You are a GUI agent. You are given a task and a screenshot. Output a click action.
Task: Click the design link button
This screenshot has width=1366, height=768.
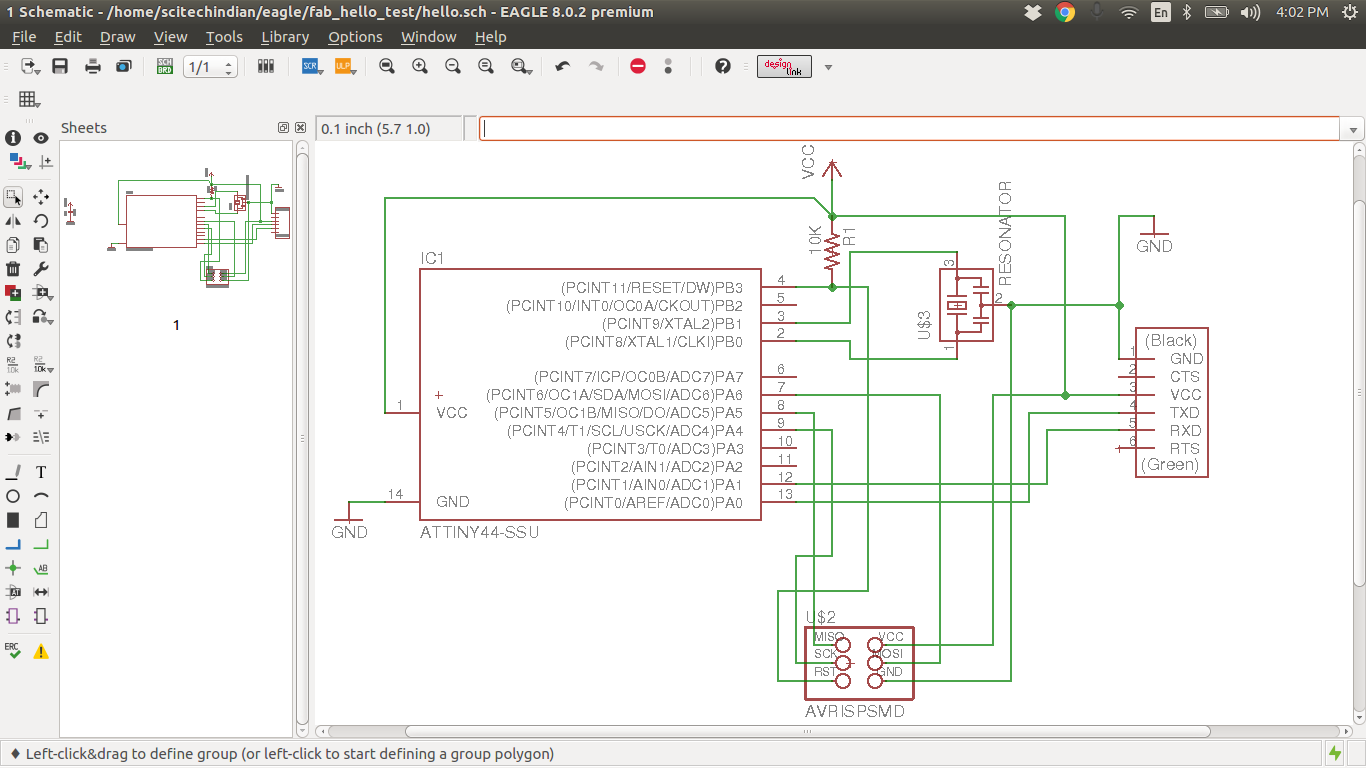tap(783, 66)
